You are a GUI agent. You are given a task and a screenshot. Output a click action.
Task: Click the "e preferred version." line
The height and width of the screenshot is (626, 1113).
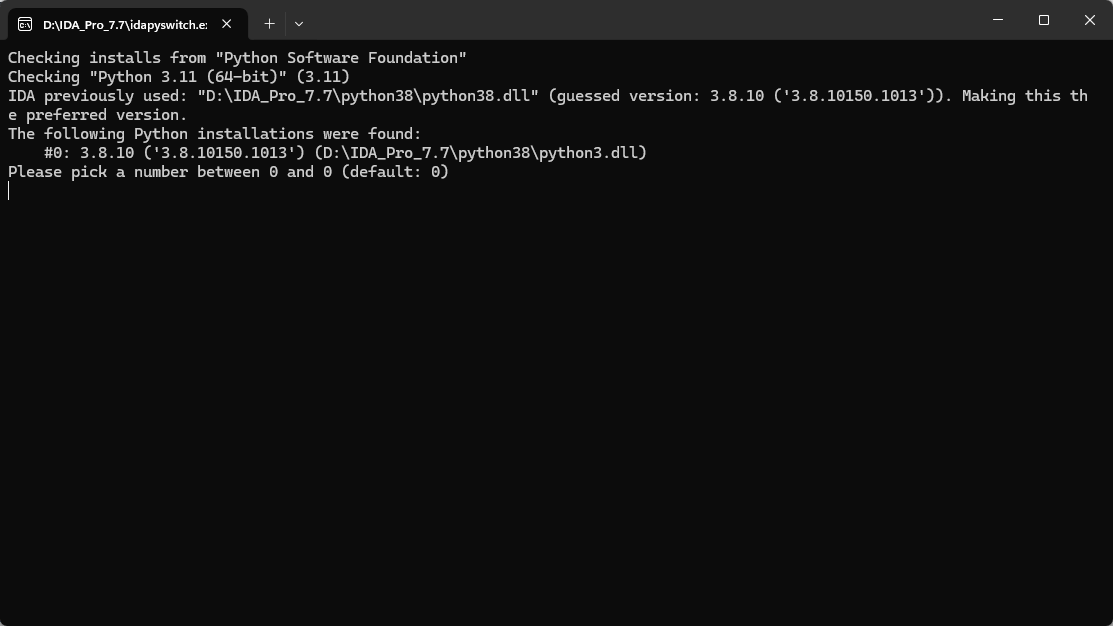(97, 115)
